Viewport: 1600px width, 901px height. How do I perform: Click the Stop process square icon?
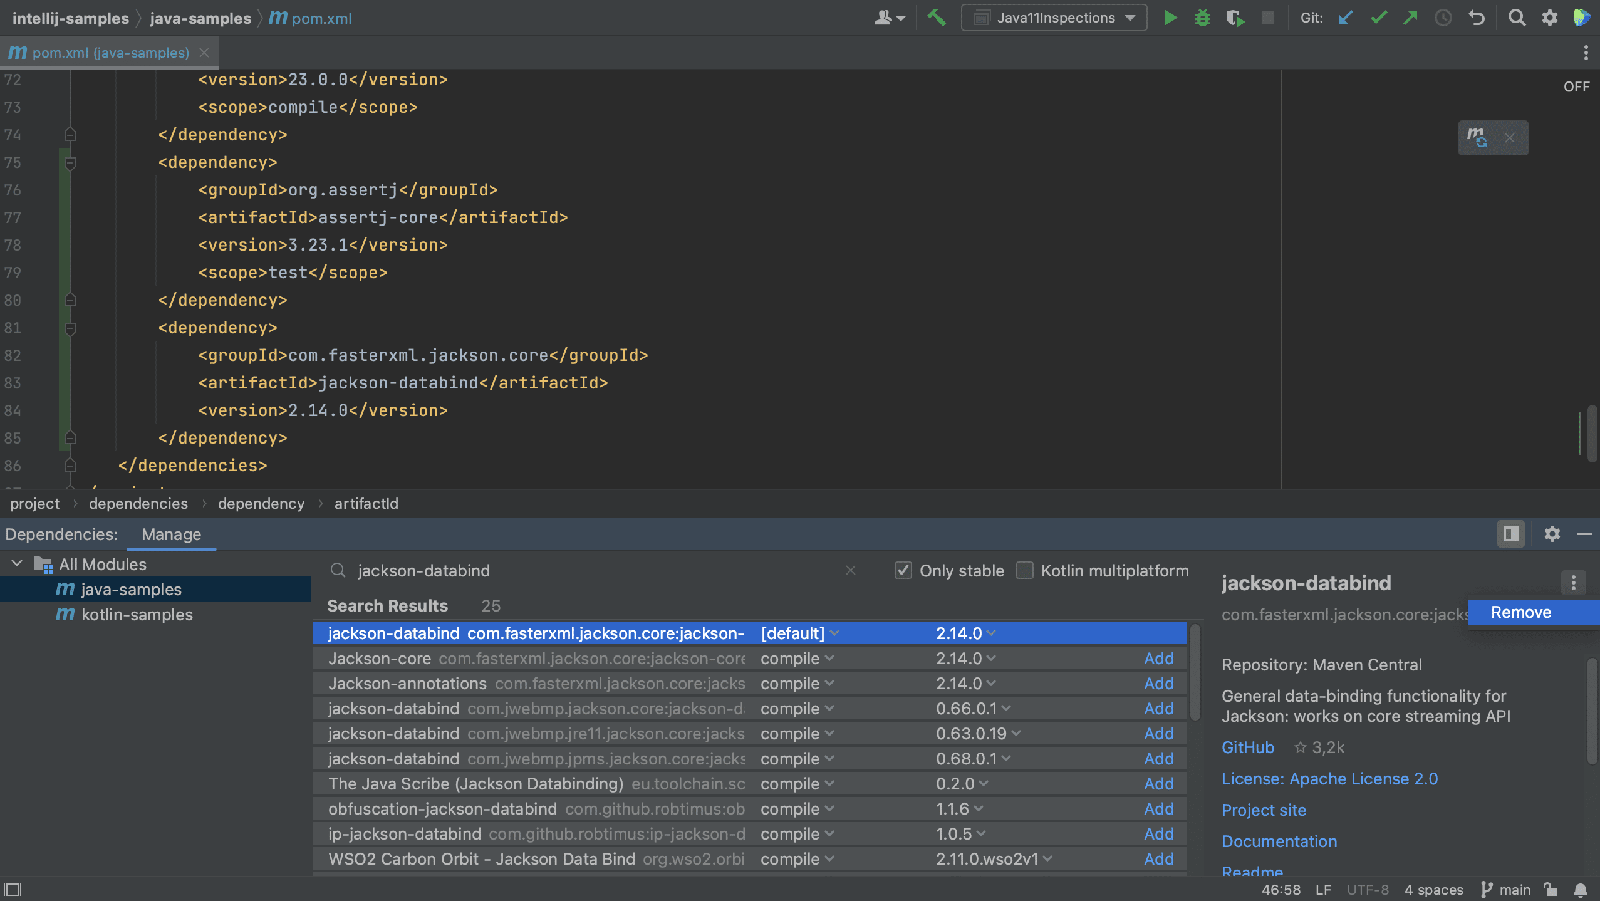click(1268, 18)
